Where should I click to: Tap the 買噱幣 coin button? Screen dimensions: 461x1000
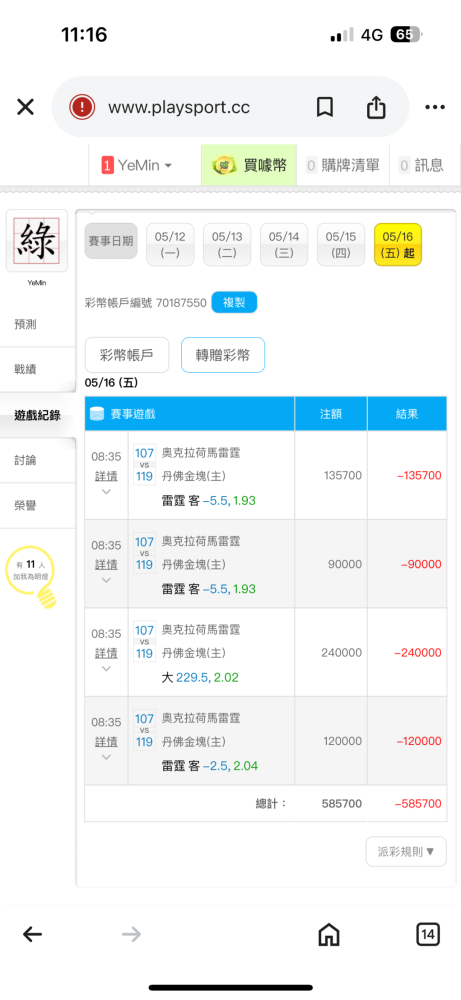coord(249,166)
